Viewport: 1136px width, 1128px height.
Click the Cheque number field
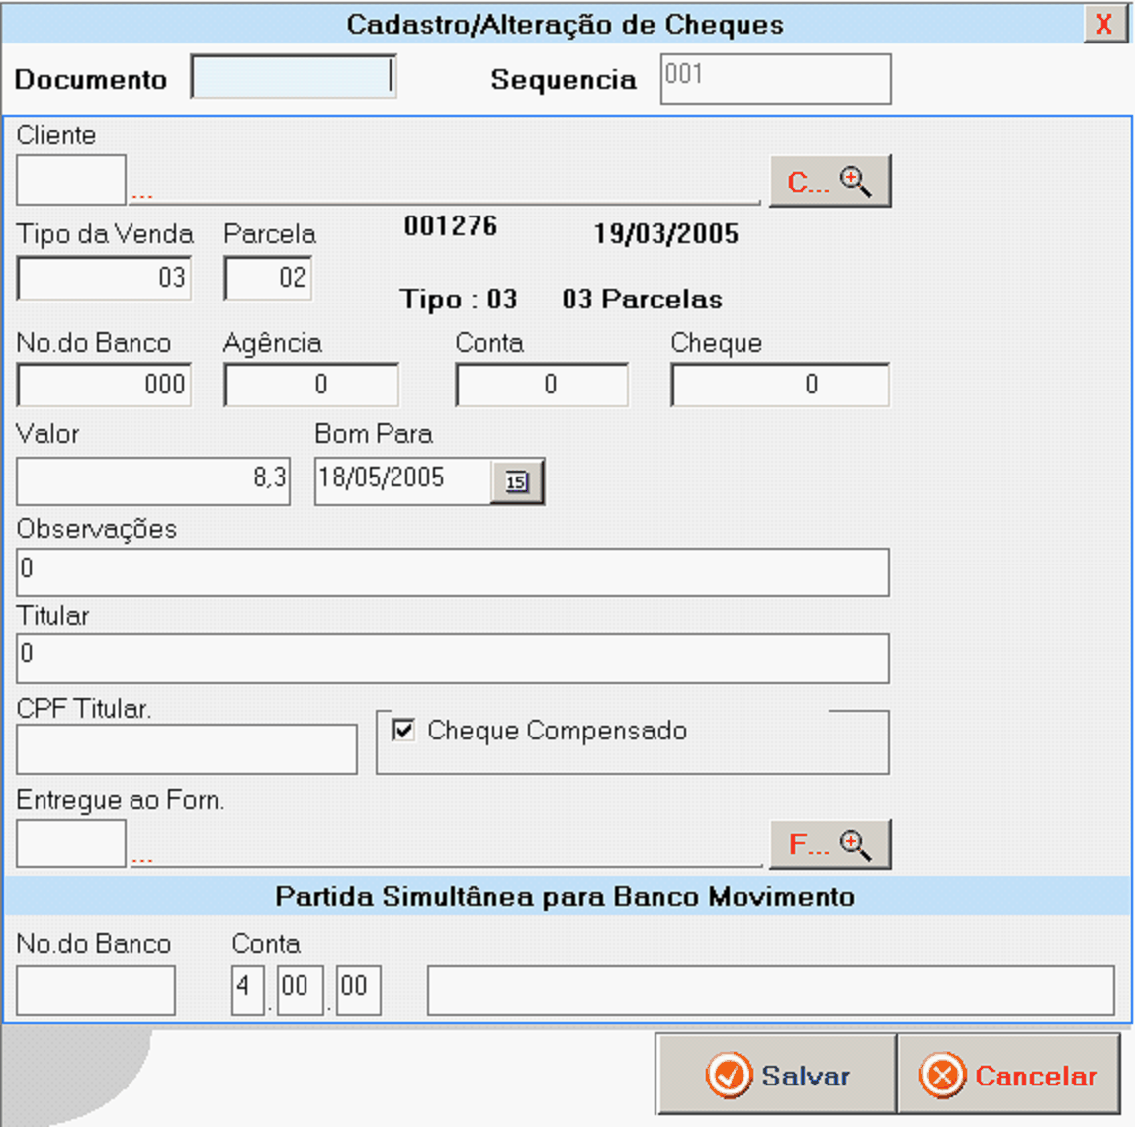pos(779,385)
